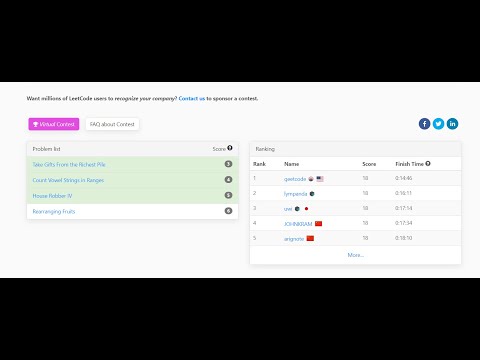The height and width of the screenshot is (360, 480).
Task: Click the Score column header in Ranking
Action: tap(369, 164)
